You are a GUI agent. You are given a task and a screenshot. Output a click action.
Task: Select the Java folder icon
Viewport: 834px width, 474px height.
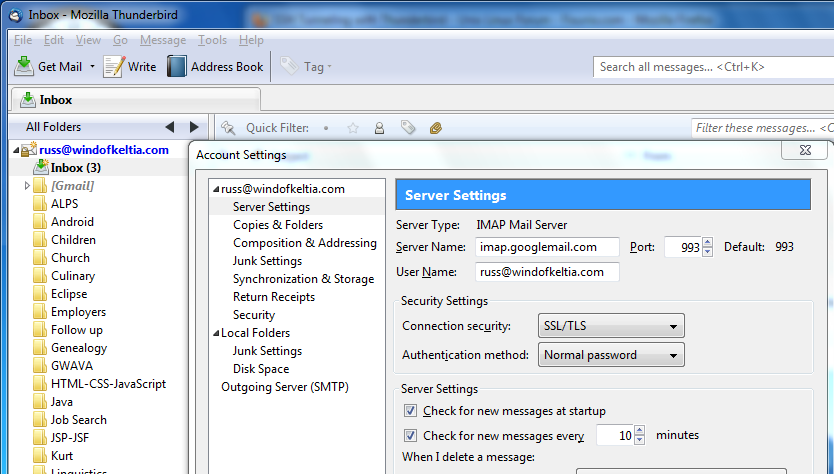(x=40, y=402)
